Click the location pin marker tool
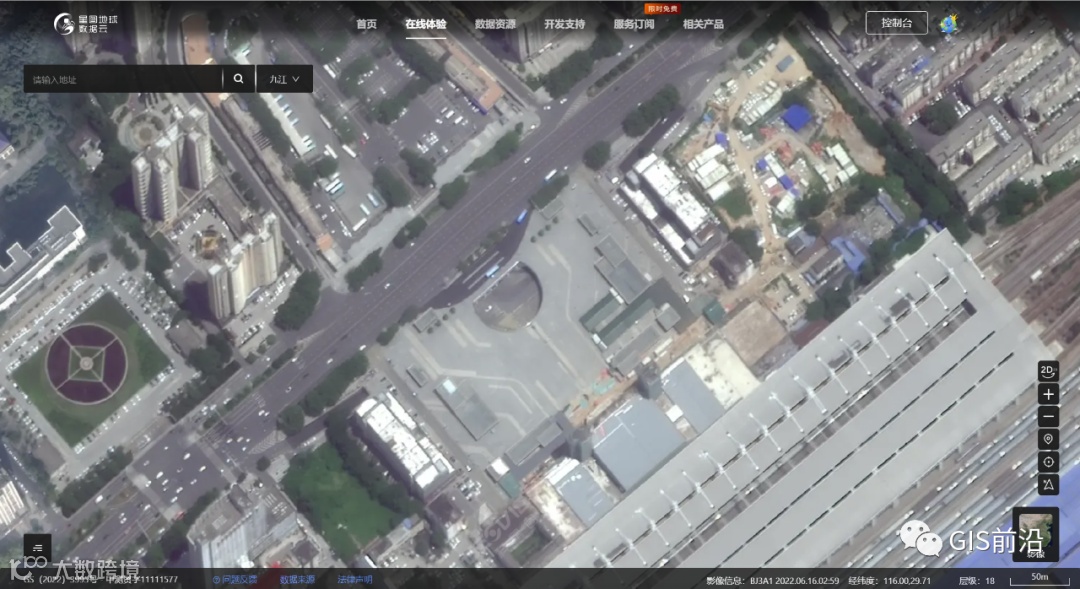This screenshot has height=589, width=1080. [x=1048, y=440]
